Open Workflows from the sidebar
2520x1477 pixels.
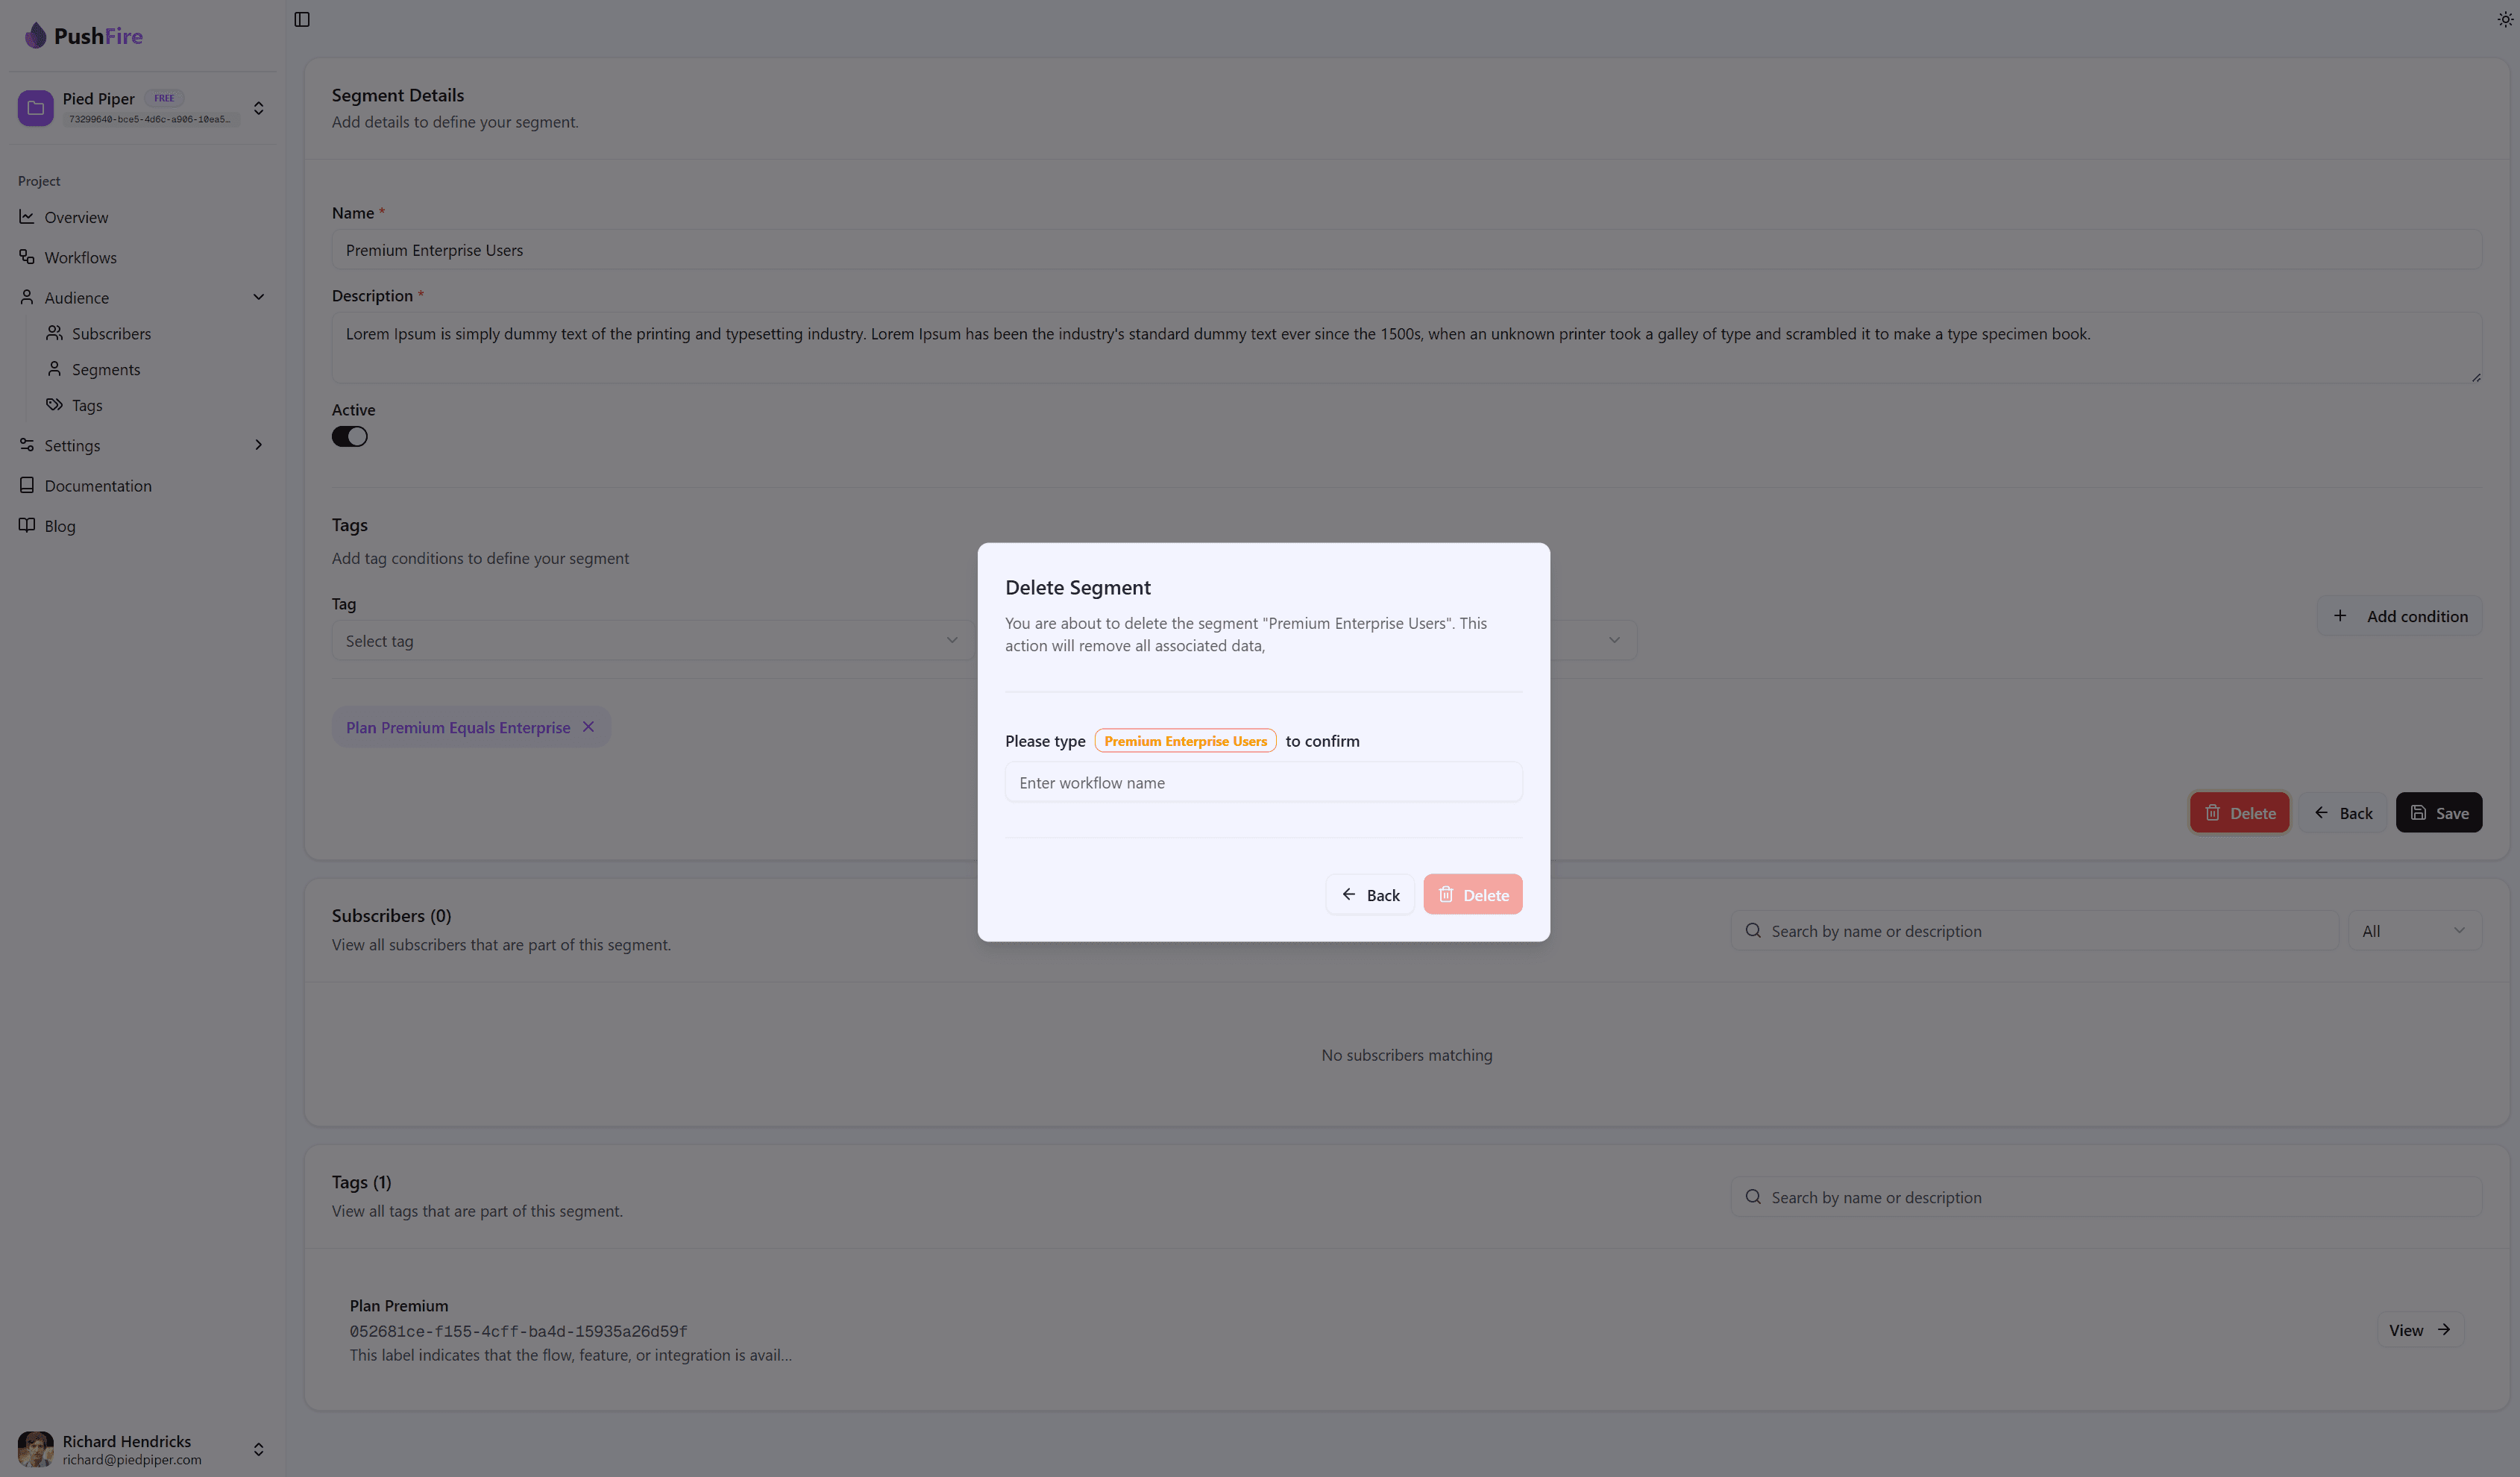point(80,258)
